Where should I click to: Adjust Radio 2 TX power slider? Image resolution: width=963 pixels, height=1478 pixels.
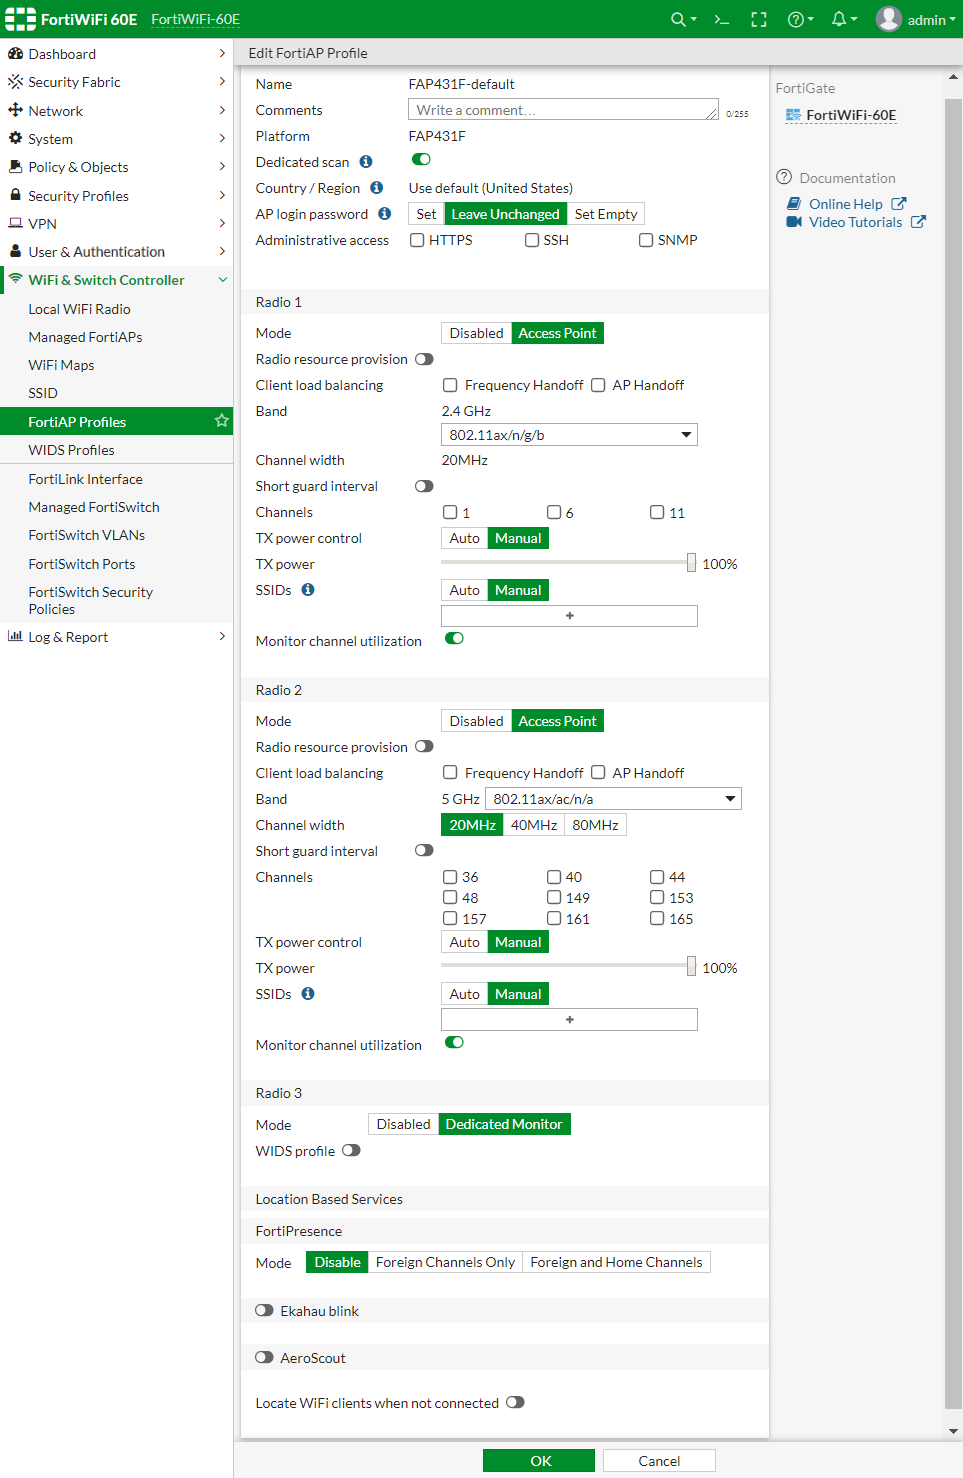691,967
